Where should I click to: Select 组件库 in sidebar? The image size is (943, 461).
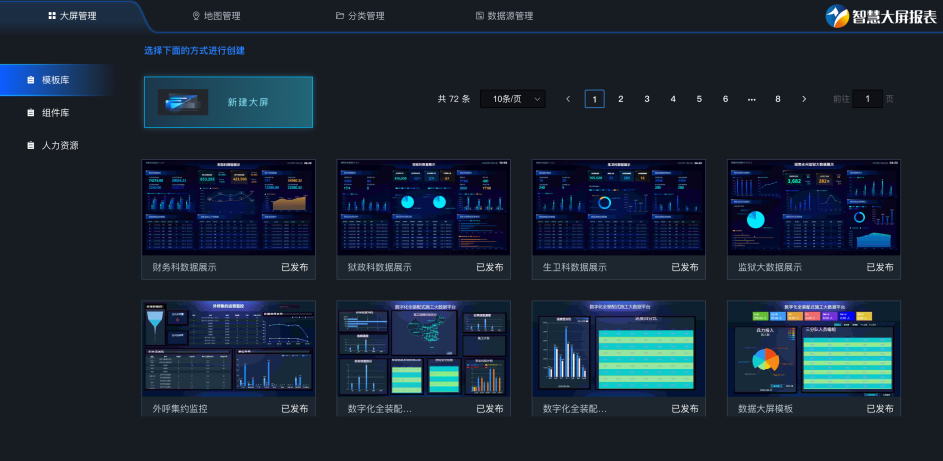coord(57,112)
